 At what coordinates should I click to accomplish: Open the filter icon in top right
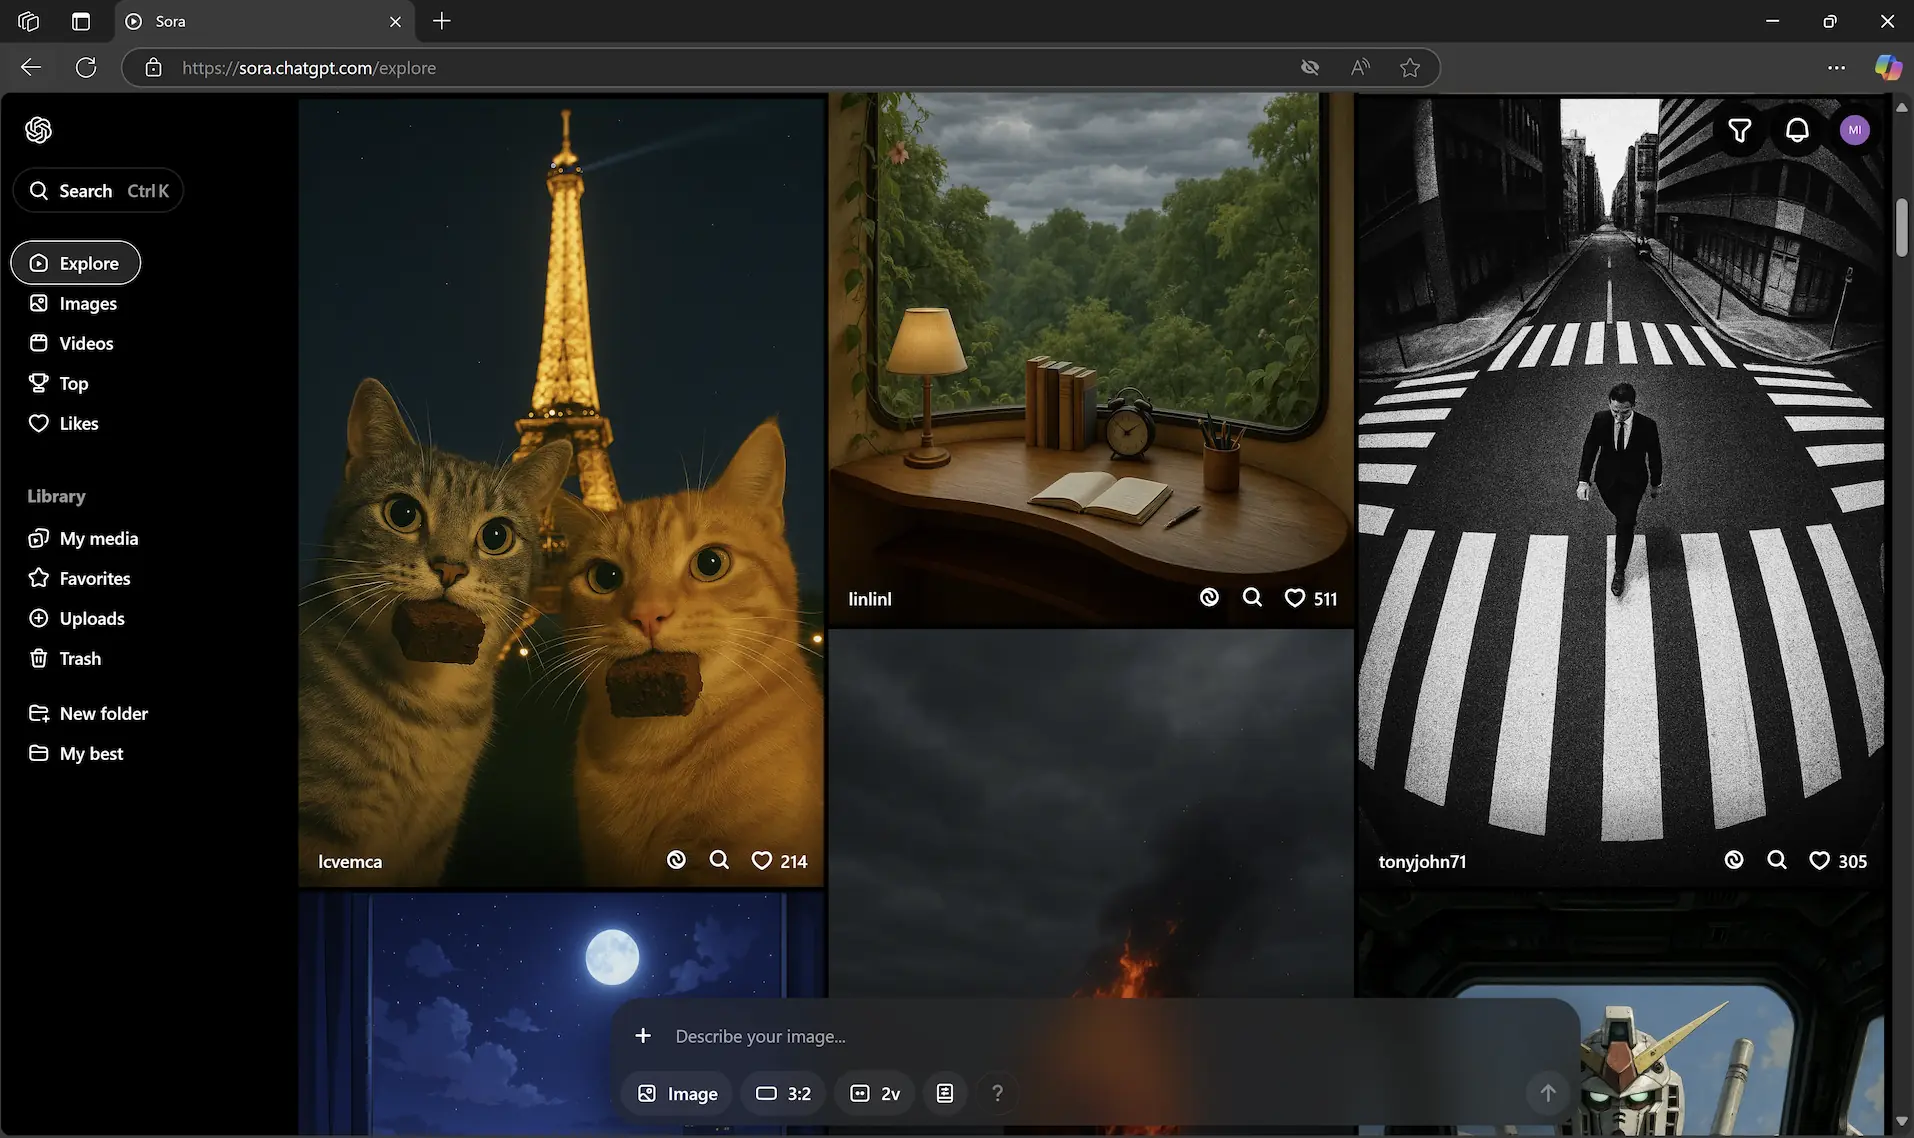(1740, 130)
